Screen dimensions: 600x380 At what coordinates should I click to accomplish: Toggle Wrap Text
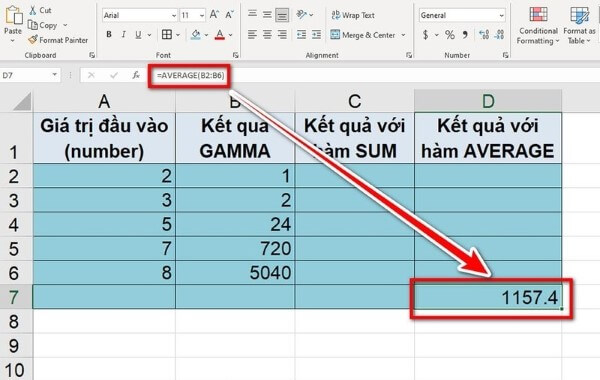click(x=353, y=15)
